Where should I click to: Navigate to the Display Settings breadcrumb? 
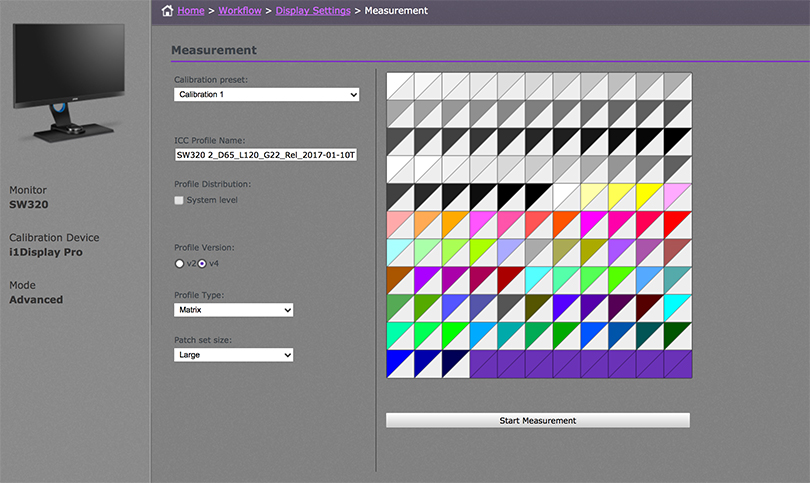pyautogui.click(x=314, y=11)
